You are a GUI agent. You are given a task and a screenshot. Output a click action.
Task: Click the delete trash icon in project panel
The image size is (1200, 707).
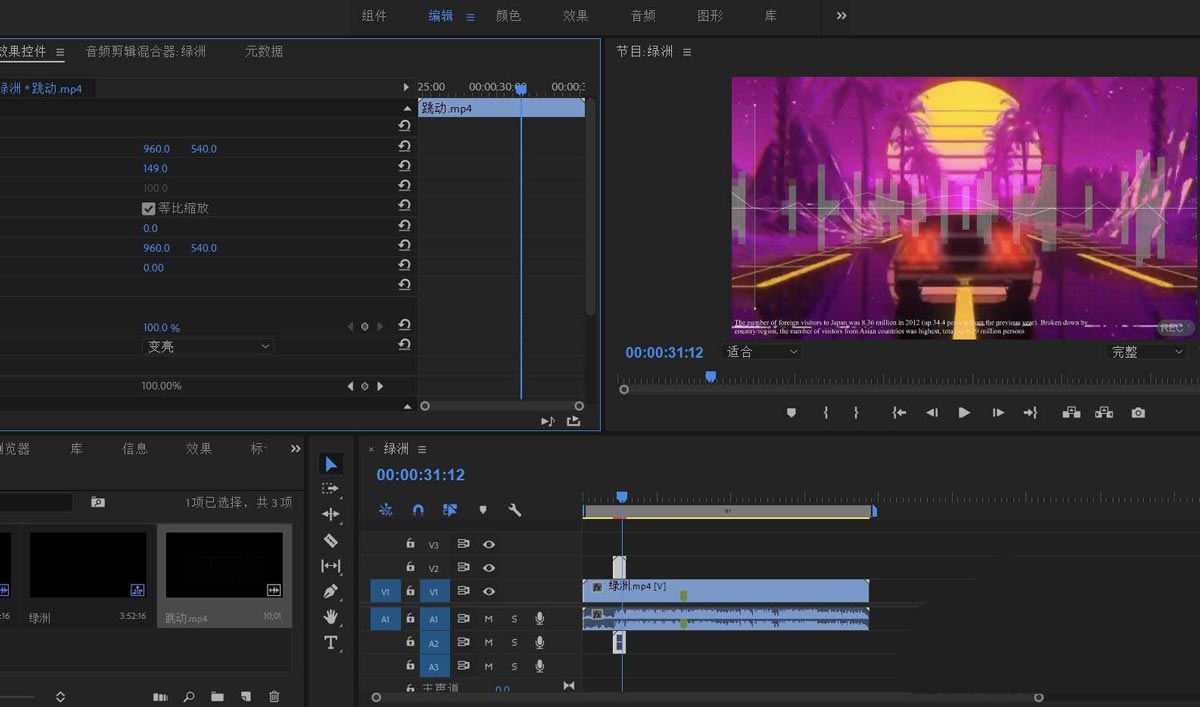tap(274, 696)
